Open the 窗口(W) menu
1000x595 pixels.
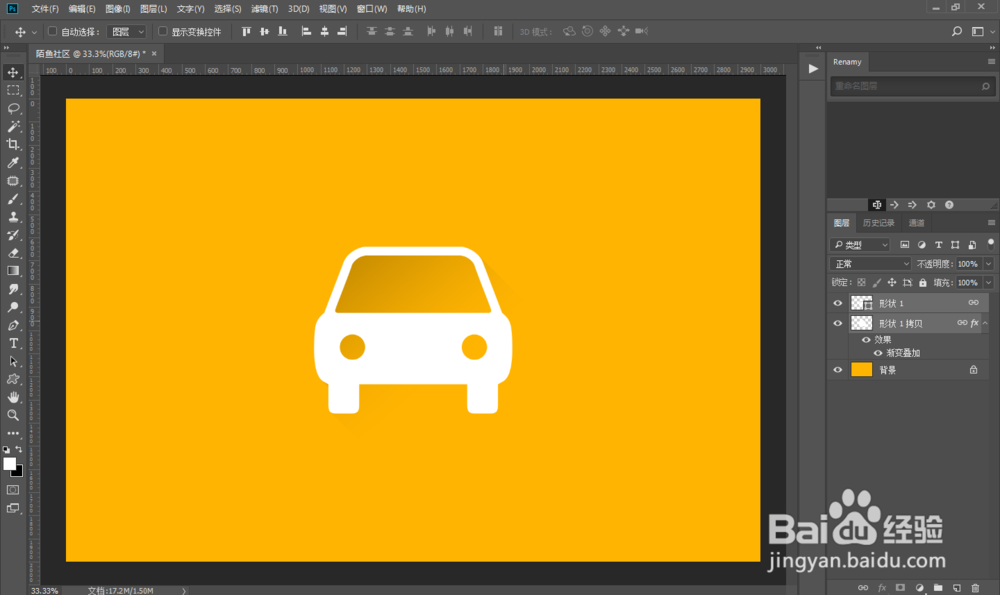(x=372, y=9)
